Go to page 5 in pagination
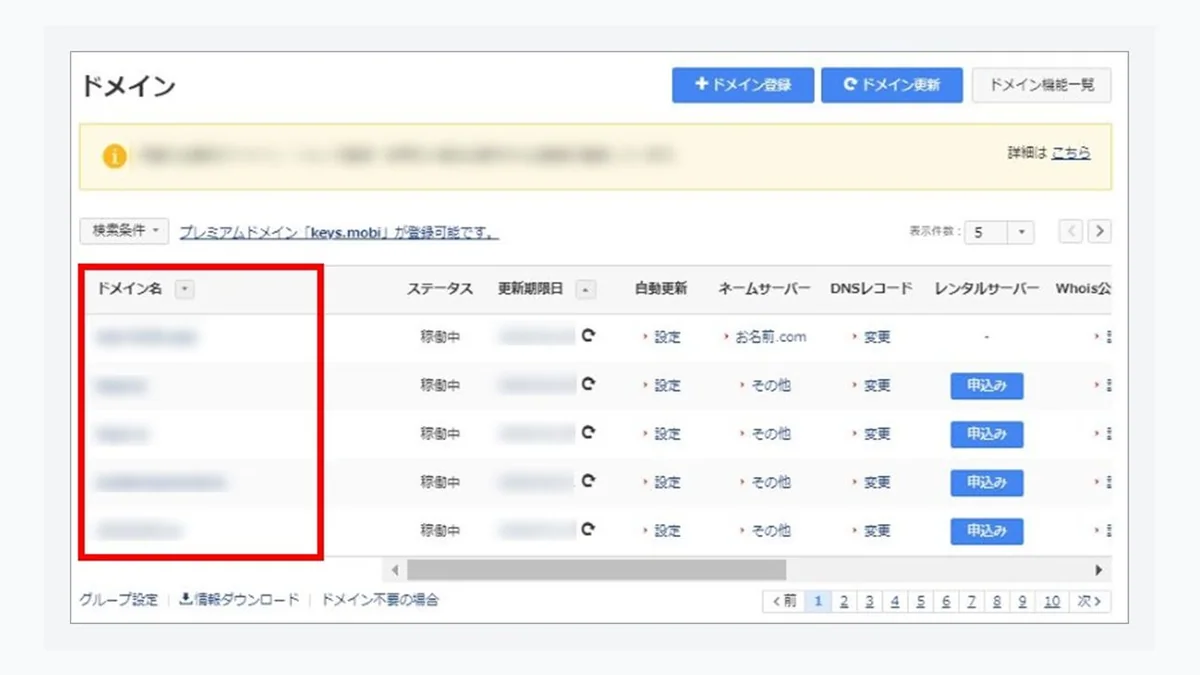 (x=921, y=601)
